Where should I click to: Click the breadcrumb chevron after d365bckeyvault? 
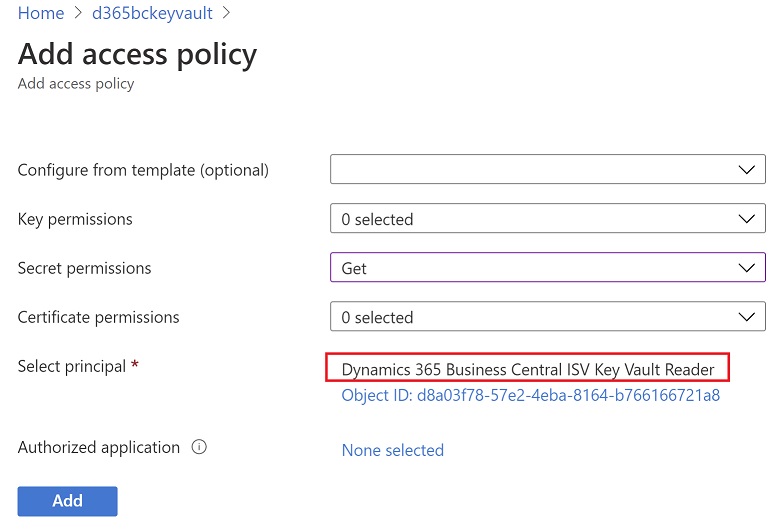coord(226,14)
